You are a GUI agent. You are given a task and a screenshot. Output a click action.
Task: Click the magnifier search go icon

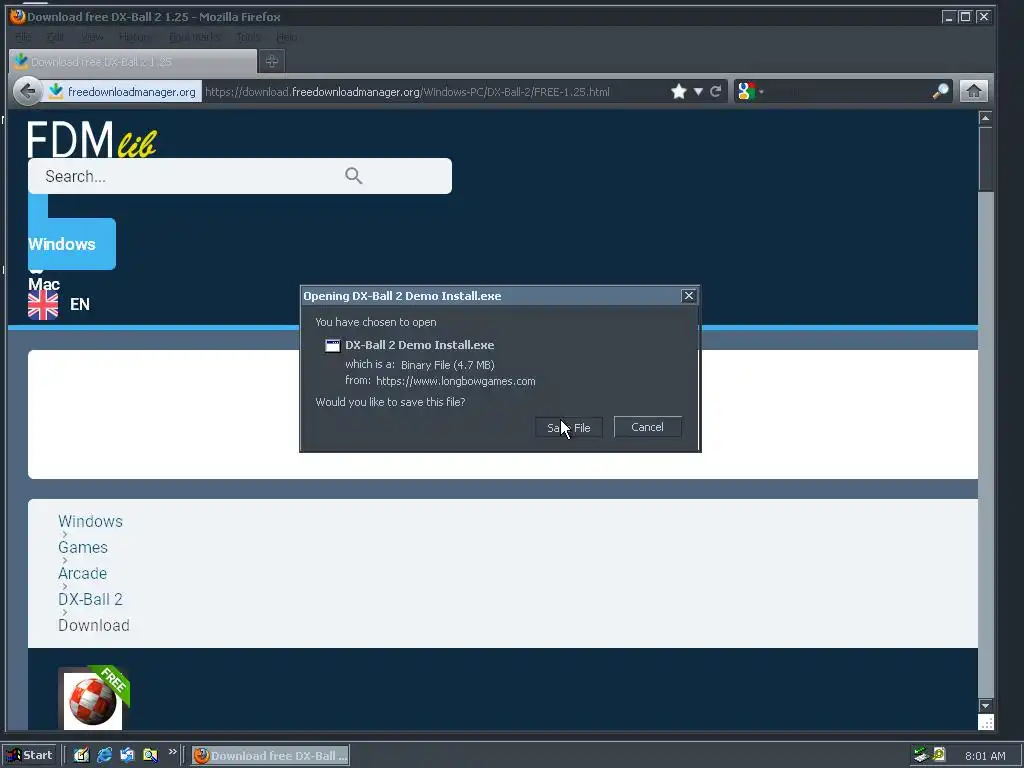[940, 91]
